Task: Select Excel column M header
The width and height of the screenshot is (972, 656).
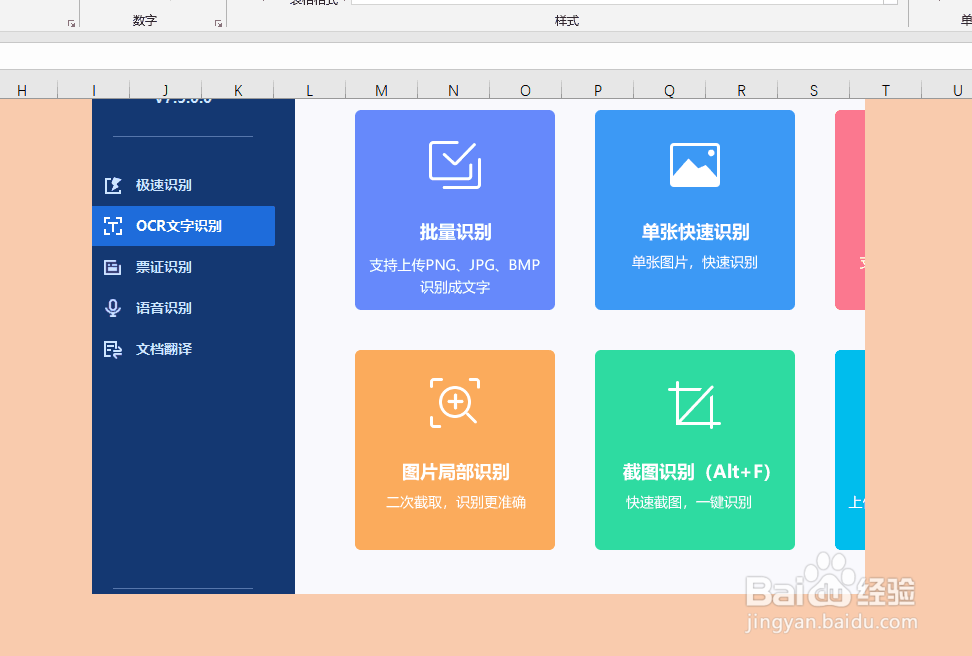Action: pos(381,91)
